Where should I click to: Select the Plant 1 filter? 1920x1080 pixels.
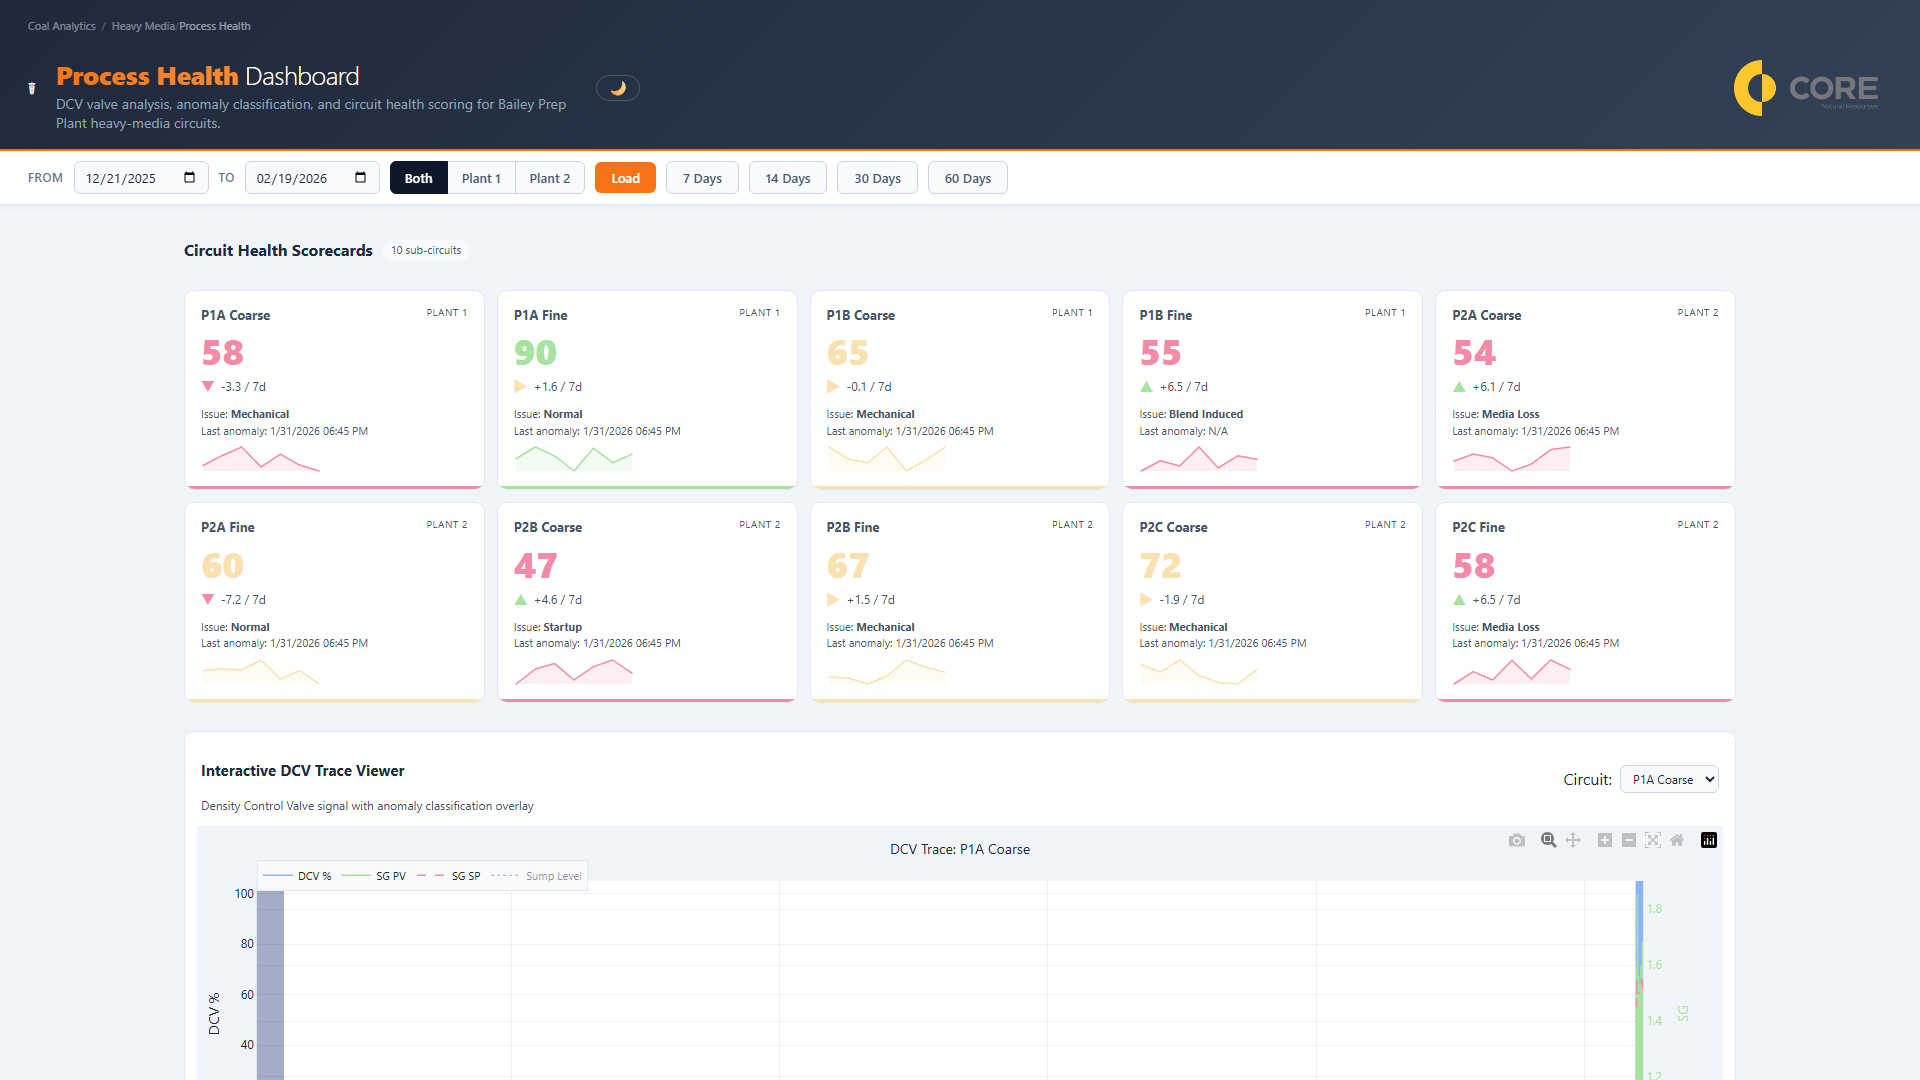[x=481, y=177]
